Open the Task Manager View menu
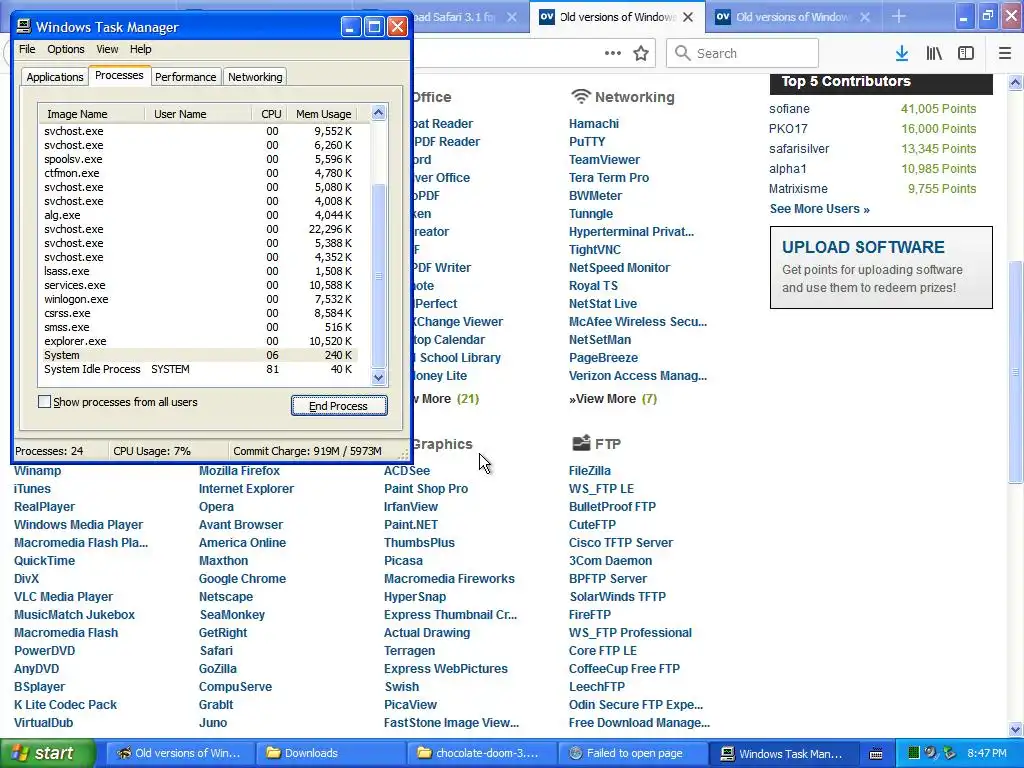Screen dimensions: 1024x768 [107, 49]
